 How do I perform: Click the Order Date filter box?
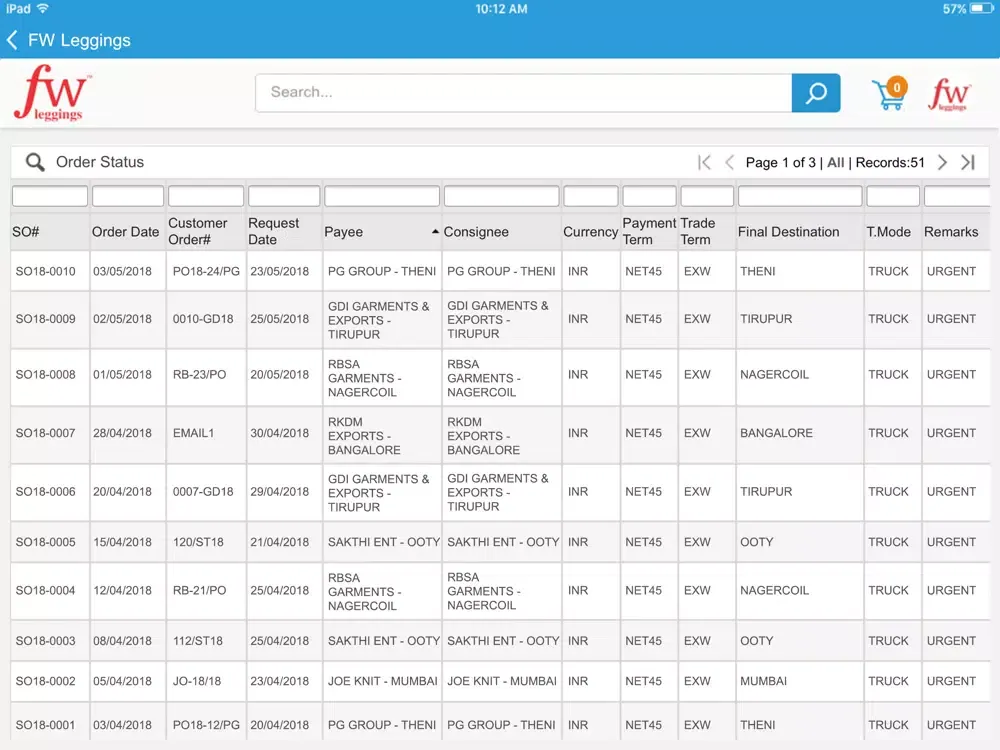pos(128,196)
